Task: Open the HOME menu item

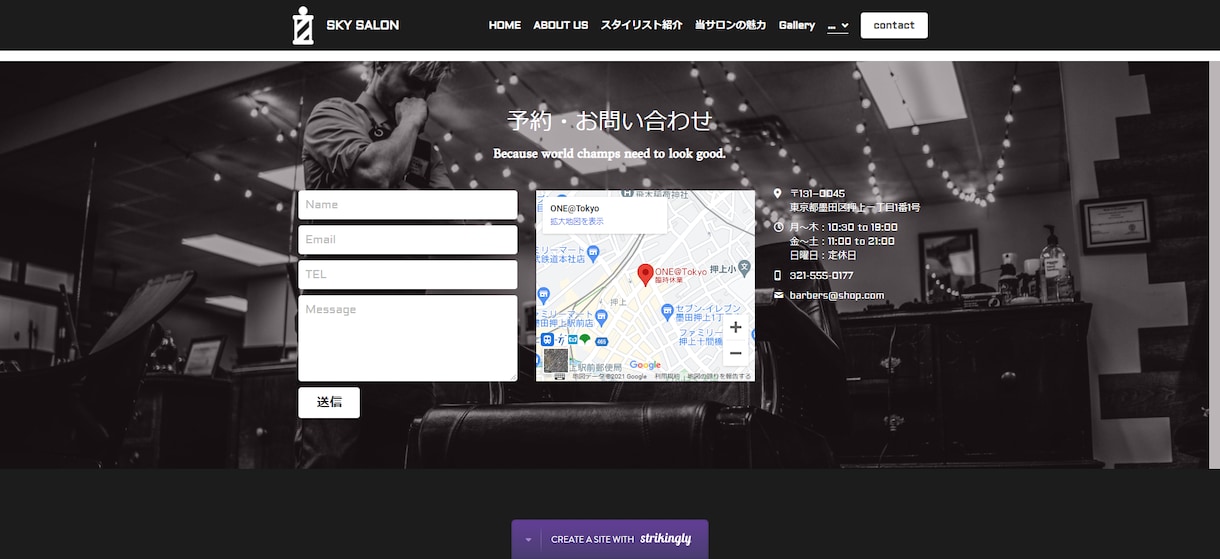Action: (x=504, y=25)
